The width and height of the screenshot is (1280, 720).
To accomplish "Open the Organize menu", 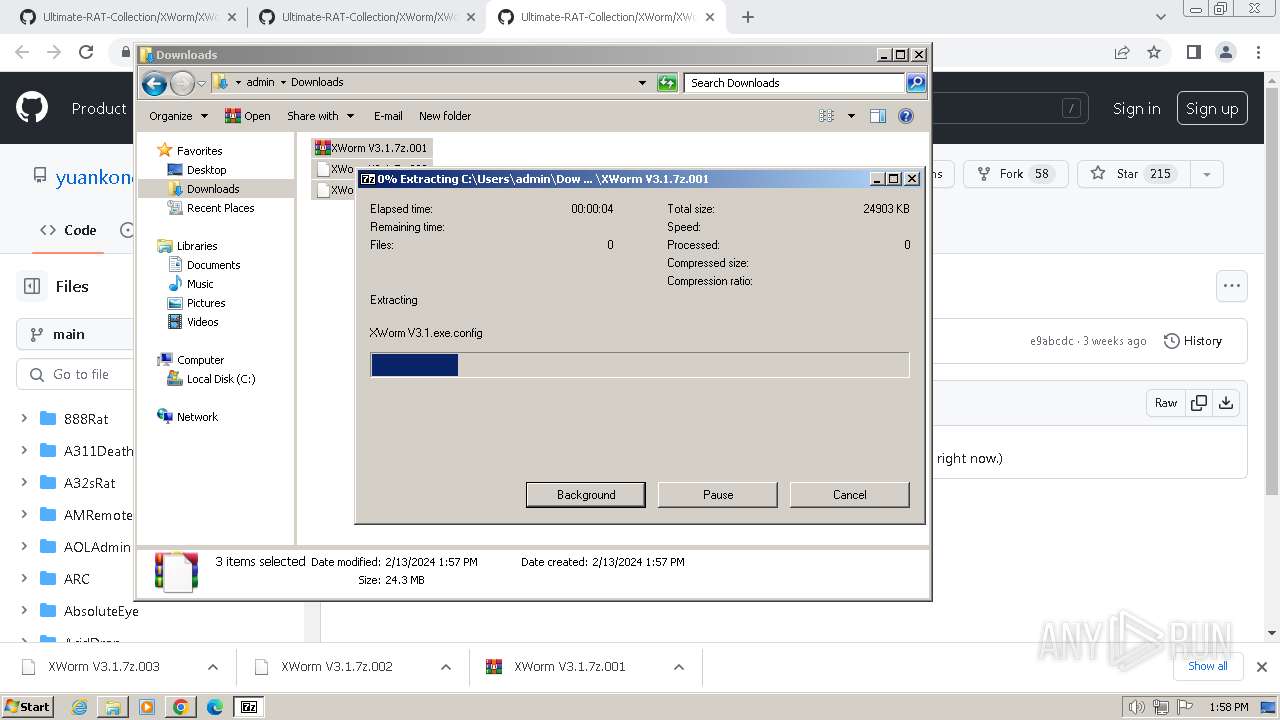I will click(x=178, y=116).
